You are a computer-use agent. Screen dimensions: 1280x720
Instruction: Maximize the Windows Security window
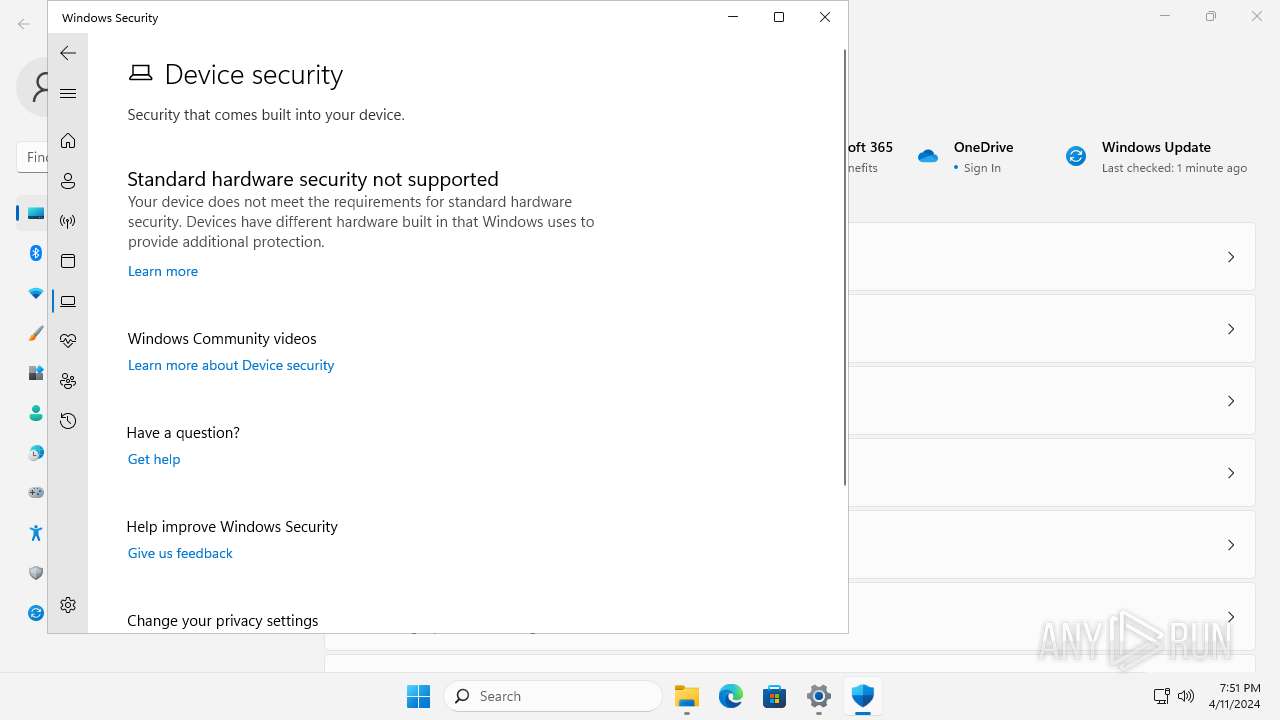[779, 17]
